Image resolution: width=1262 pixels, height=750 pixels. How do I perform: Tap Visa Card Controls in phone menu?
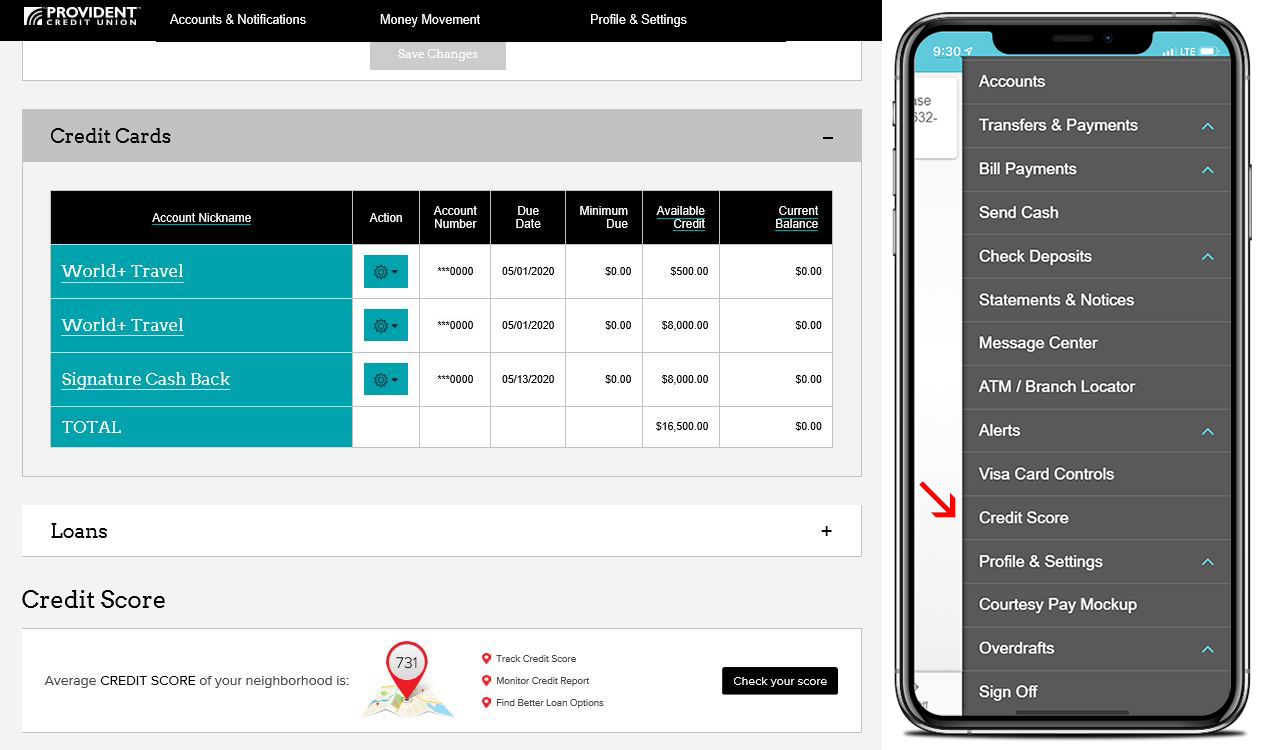pos(1046,474)
